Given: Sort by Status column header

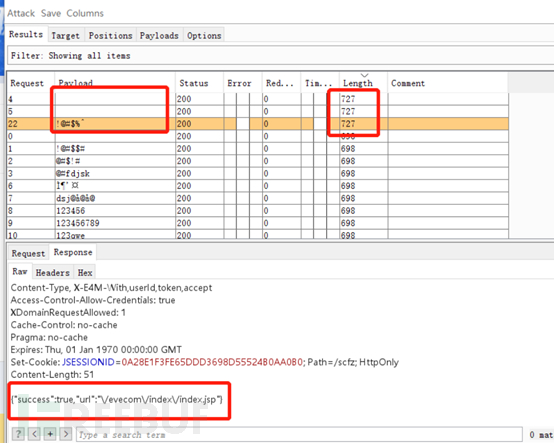Looking at the screenshot, I should click(199, 83).
